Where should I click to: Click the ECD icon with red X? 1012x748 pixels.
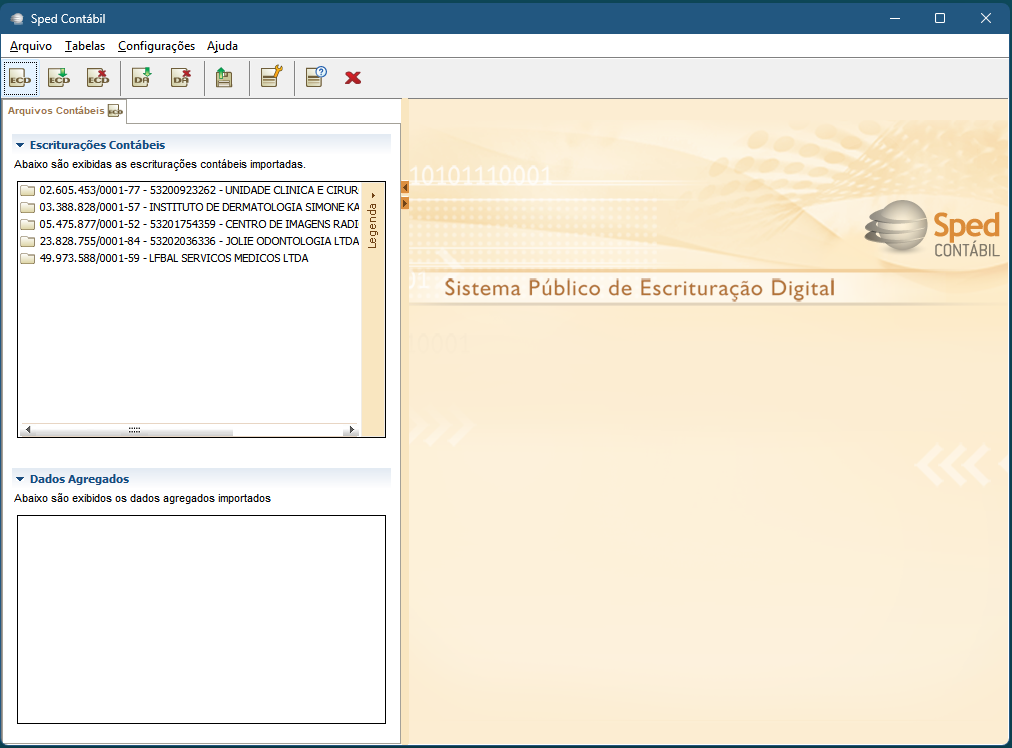point(98,78)
